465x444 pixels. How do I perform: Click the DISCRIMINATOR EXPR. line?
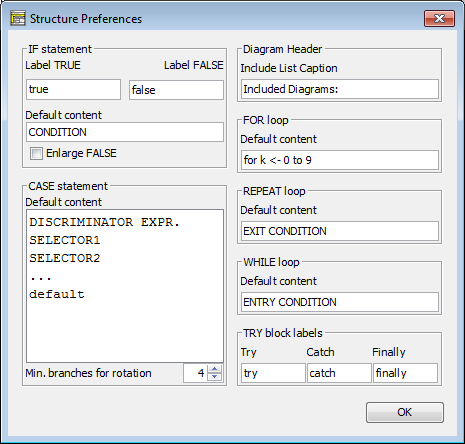point(105,222)
